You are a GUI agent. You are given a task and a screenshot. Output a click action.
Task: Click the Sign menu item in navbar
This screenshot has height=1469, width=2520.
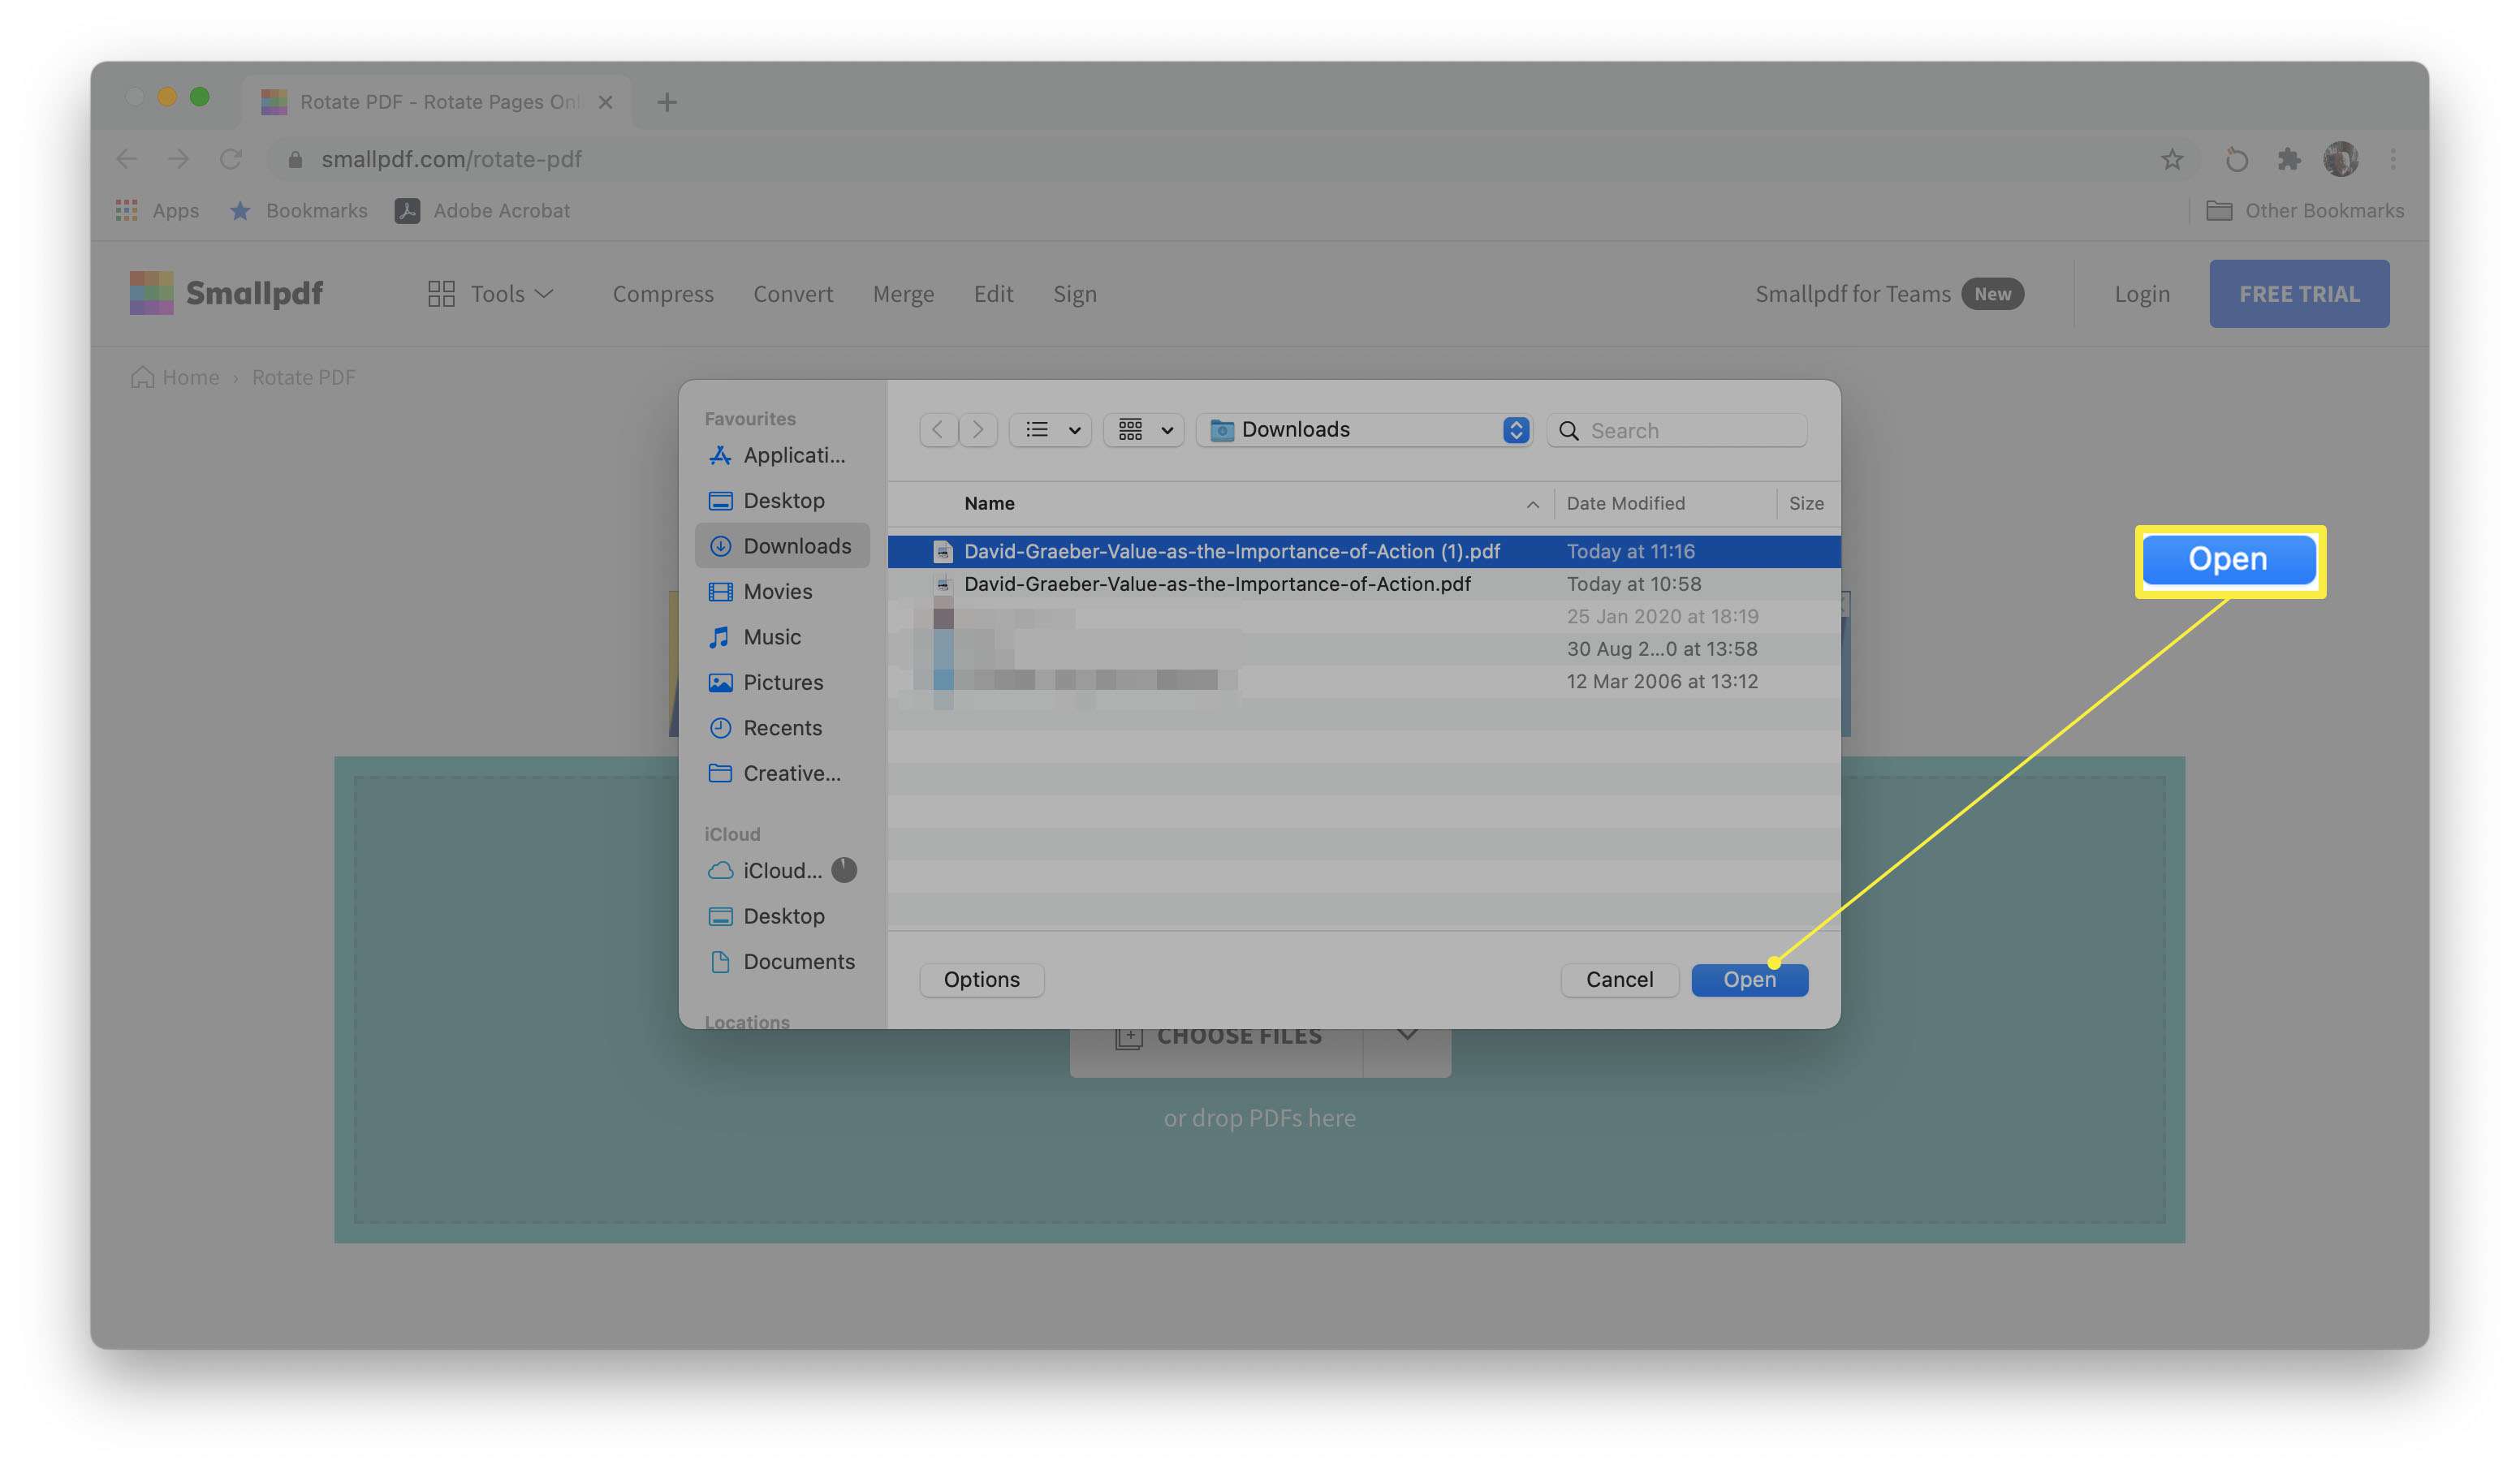(x=1074, y=292)
